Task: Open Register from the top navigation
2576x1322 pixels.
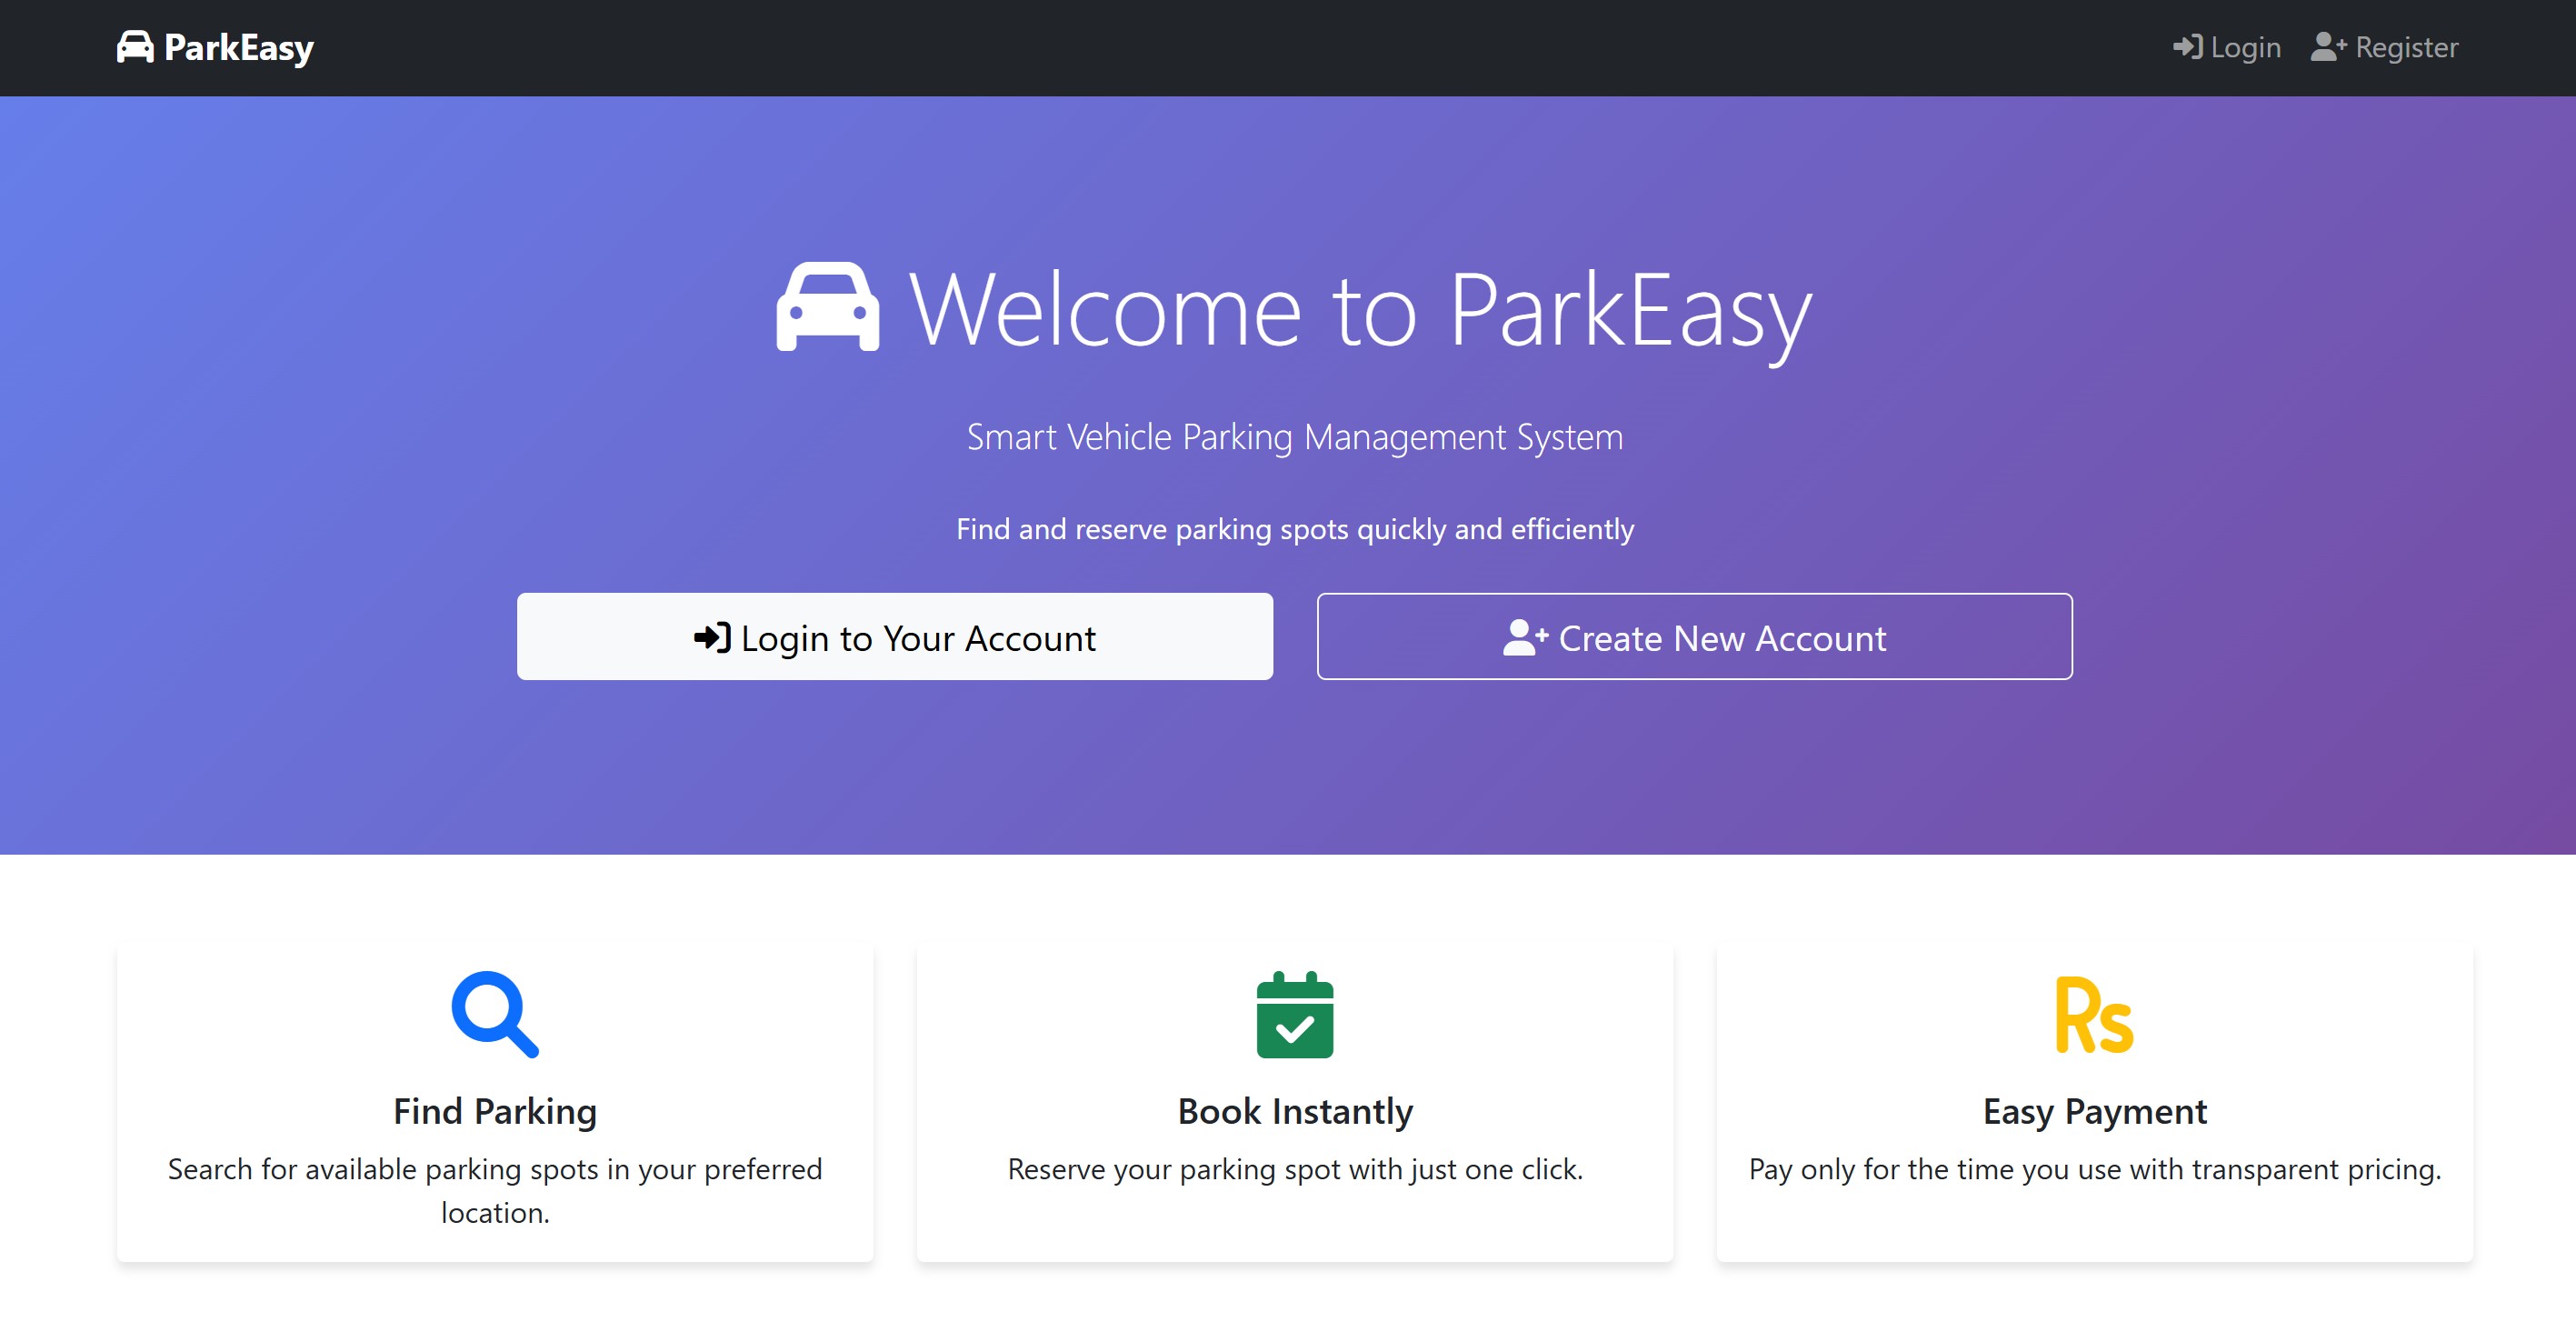Action: (x=2405, y=47)
